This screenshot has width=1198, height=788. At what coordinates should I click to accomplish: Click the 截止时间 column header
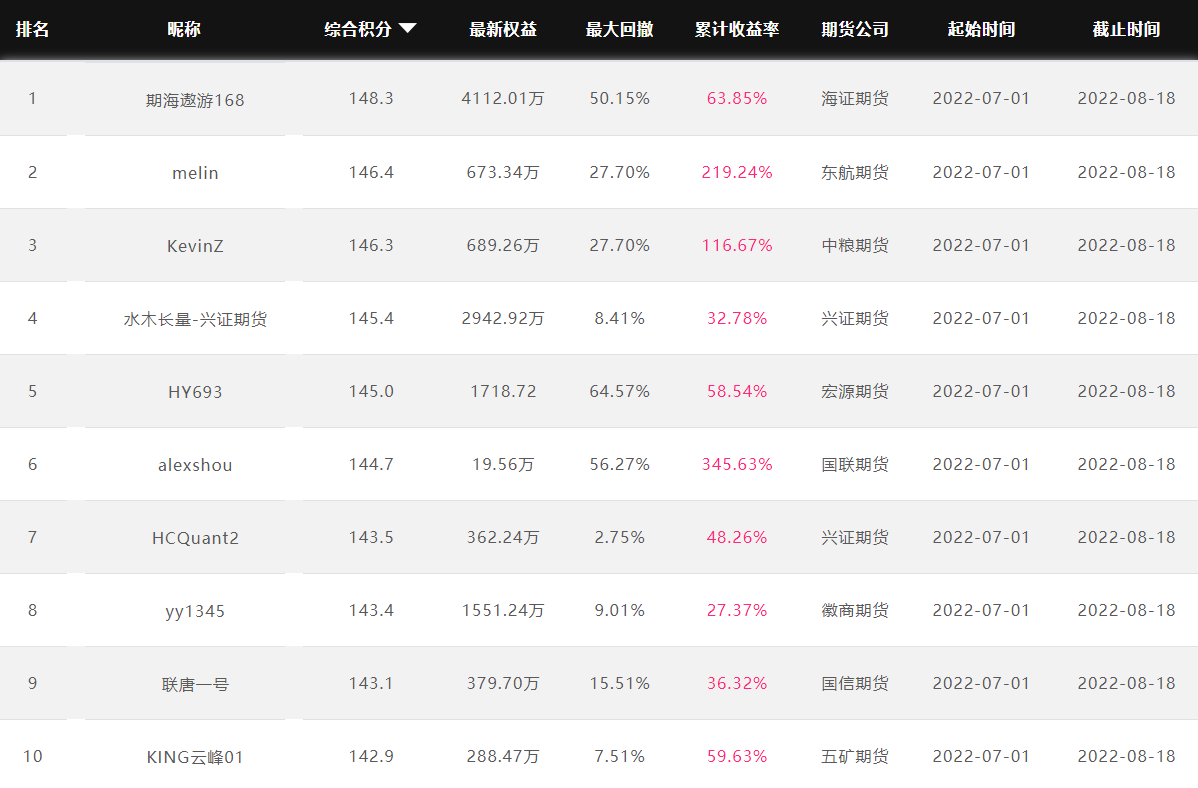1126,29
